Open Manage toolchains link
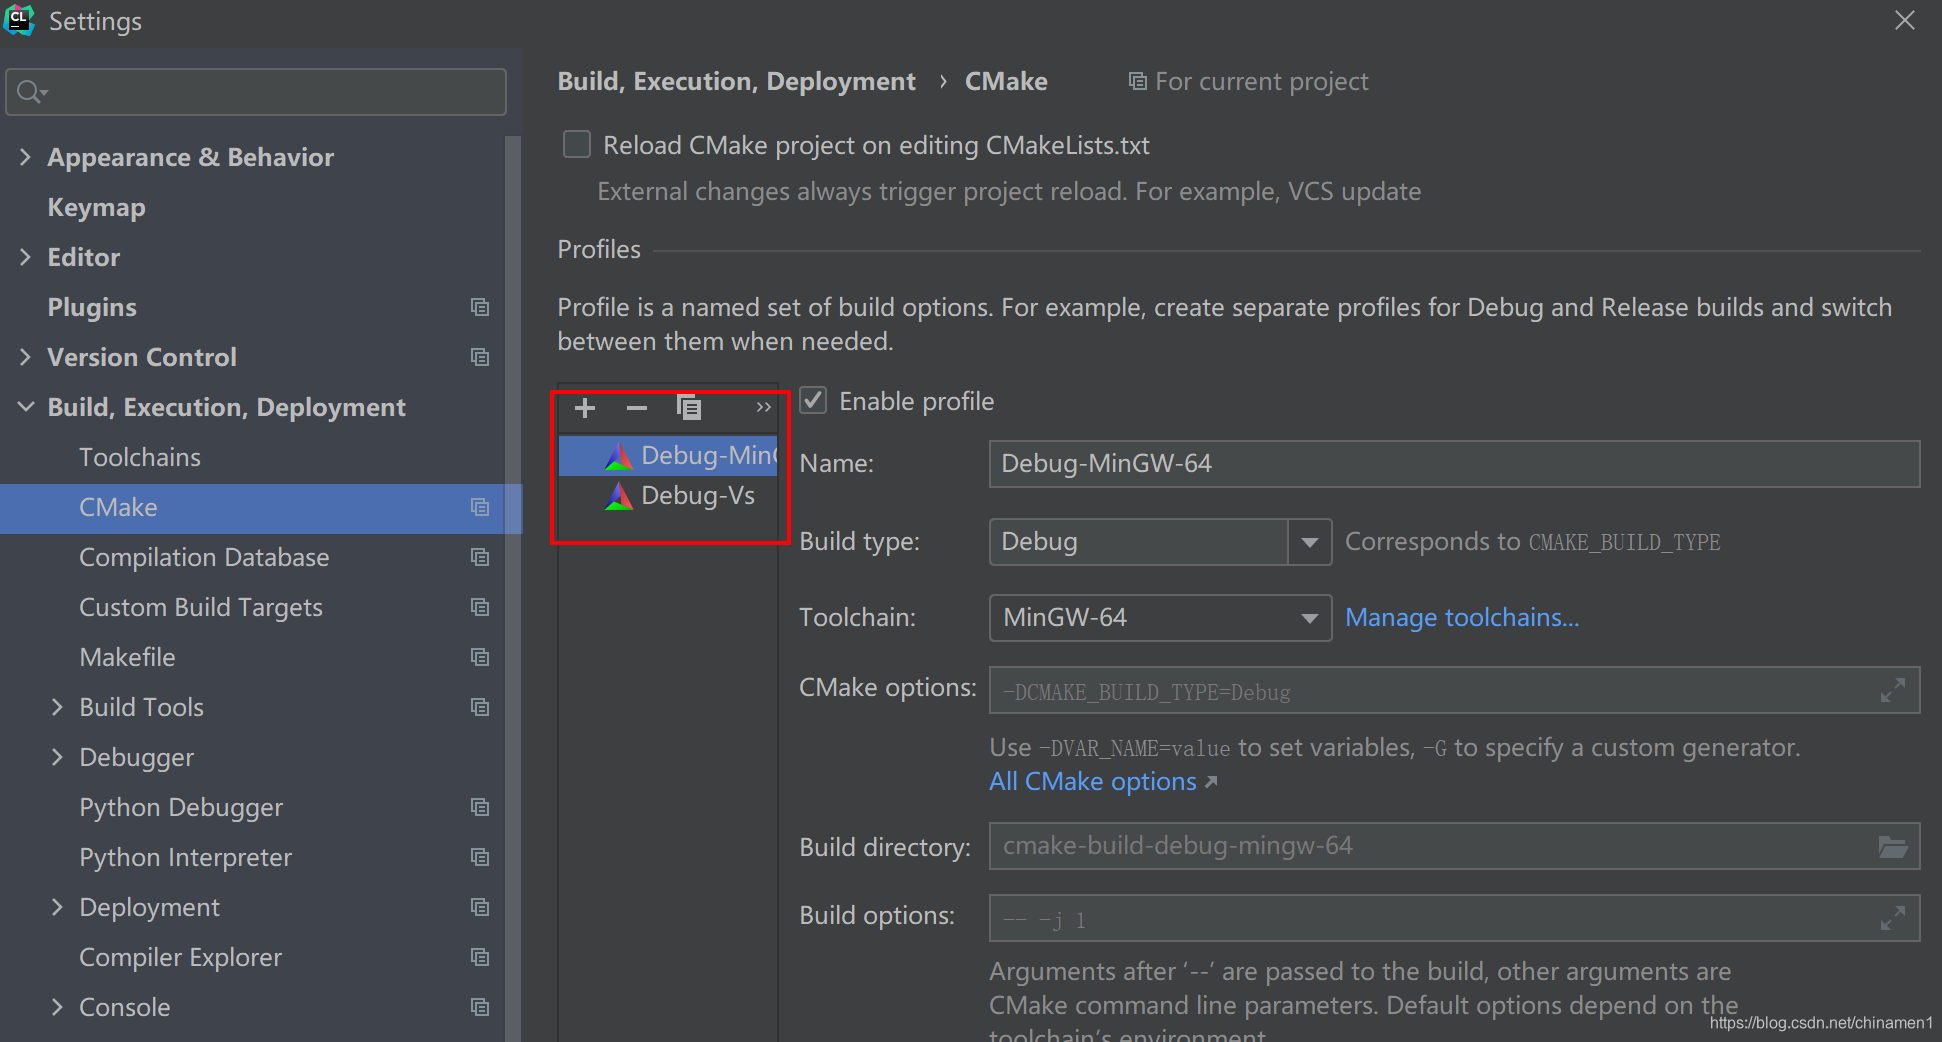The height and width of the screenshot is (1042, 1942). pos(1462,618)
